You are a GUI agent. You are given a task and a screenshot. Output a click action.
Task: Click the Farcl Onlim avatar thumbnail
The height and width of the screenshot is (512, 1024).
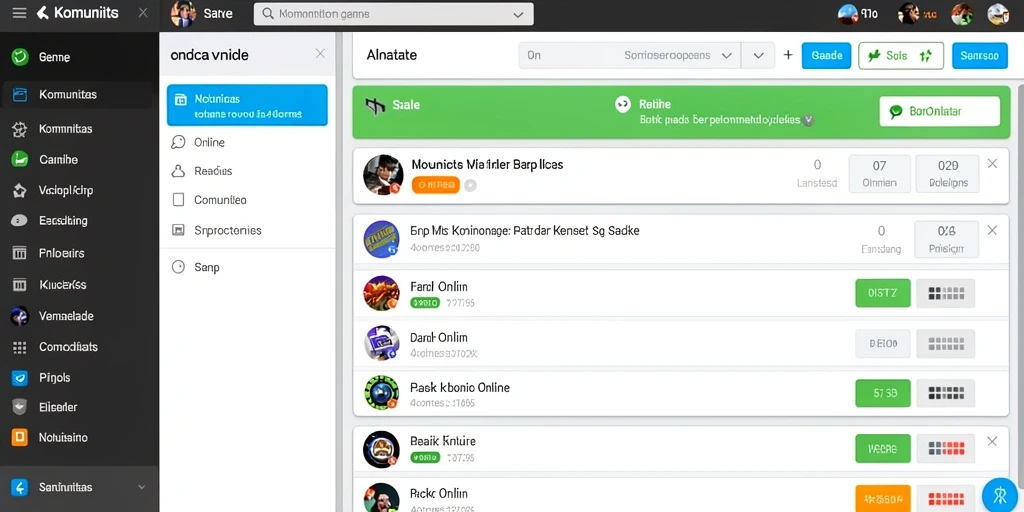pyautogui.click(x=381, y=293)
